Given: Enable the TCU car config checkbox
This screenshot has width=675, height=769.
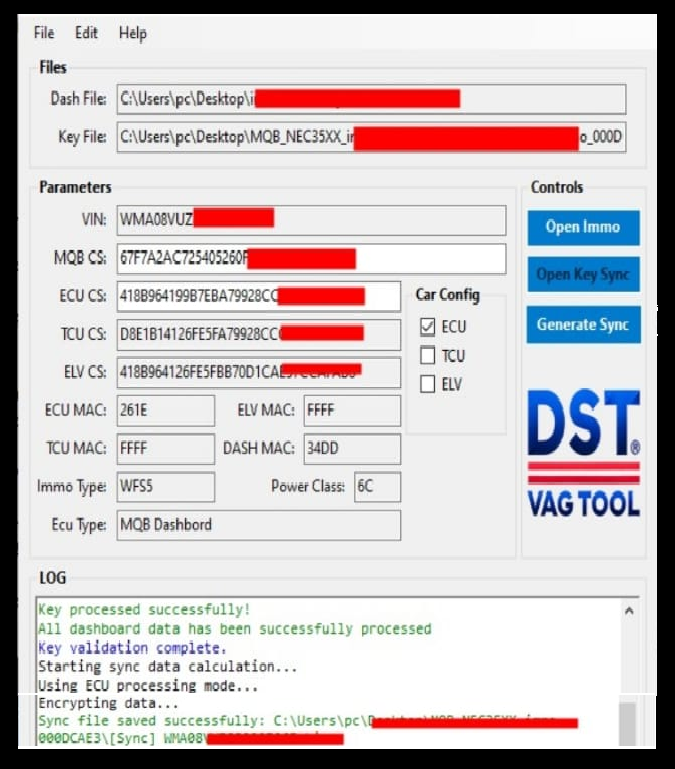Looking at the screenshot, I should [428, 356].
